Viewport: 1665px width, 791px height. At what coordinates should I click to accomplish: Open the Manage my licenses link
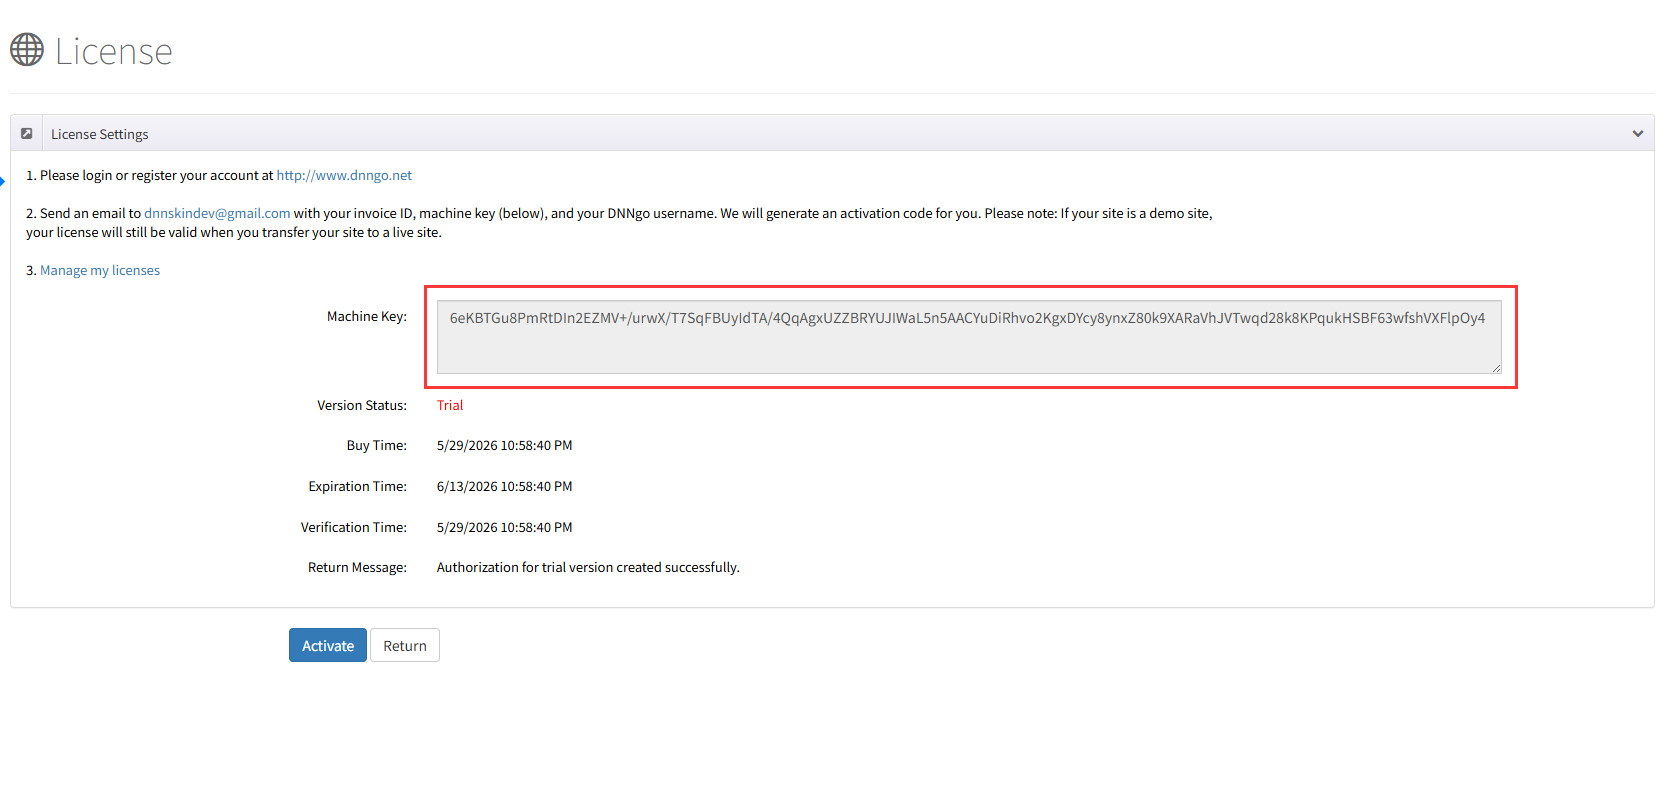point(100,270)
